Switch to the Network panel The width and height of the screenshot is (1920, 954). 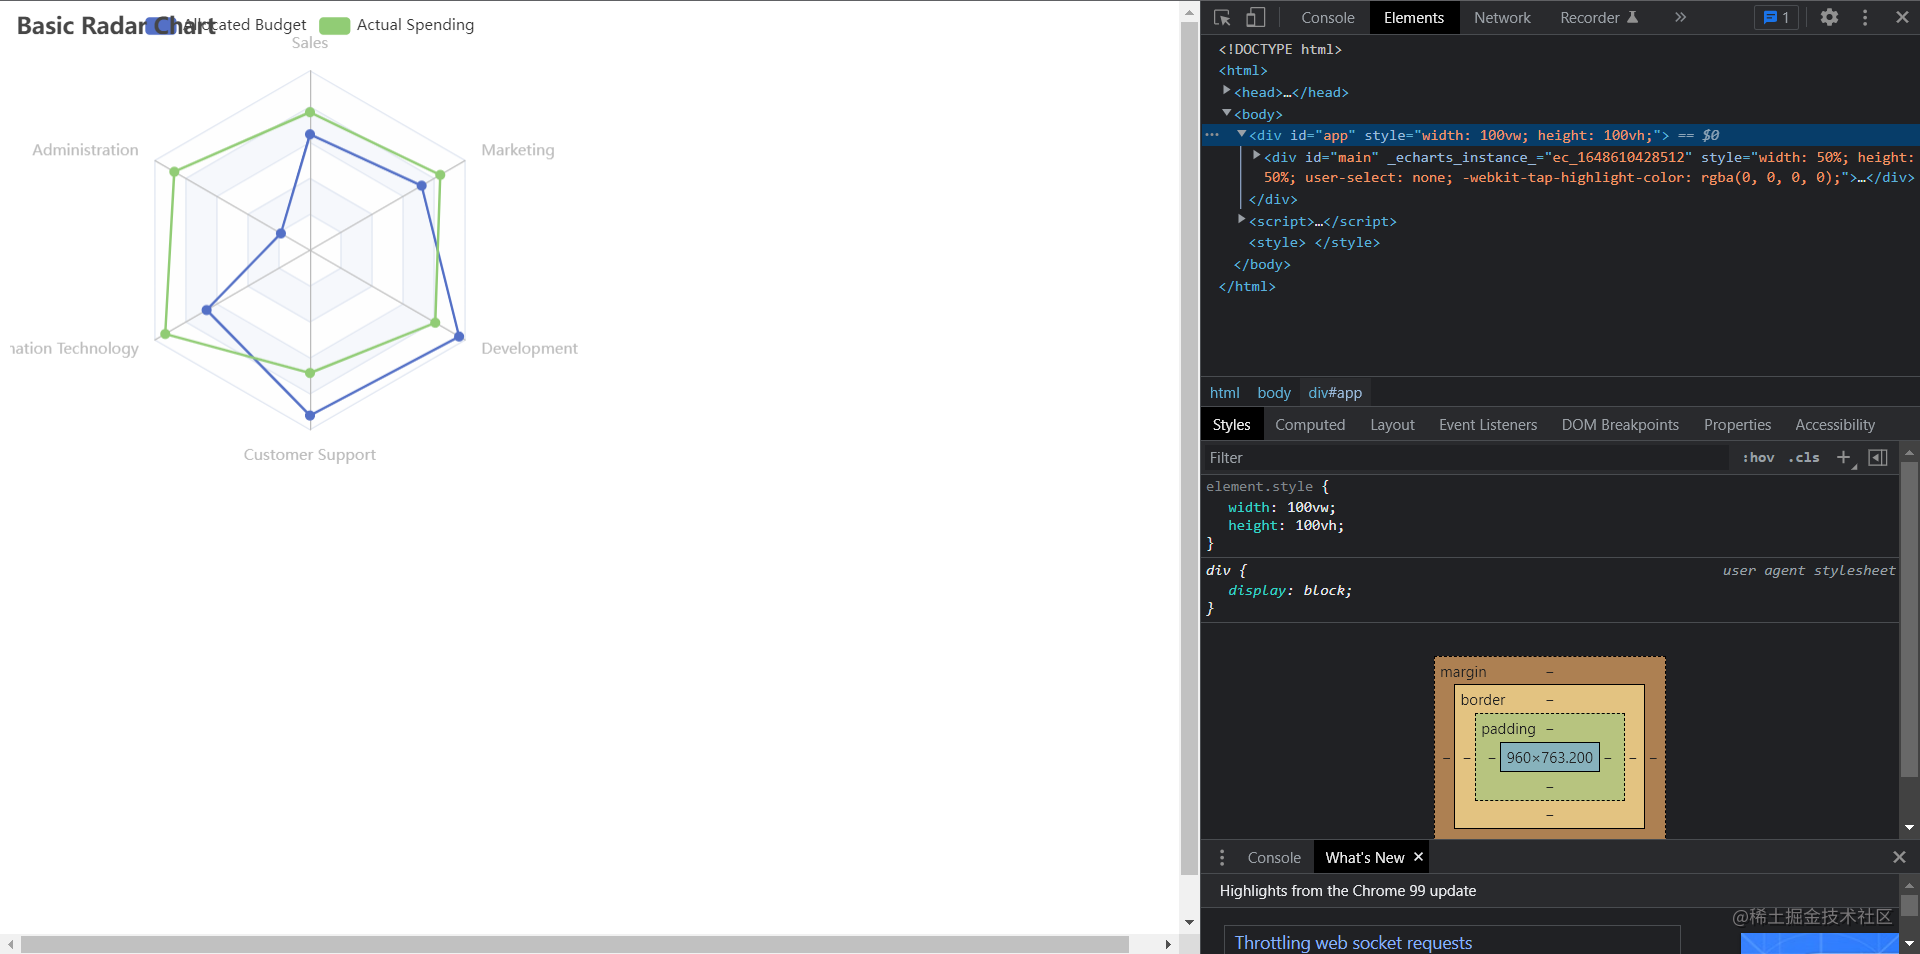(1502, 17)
